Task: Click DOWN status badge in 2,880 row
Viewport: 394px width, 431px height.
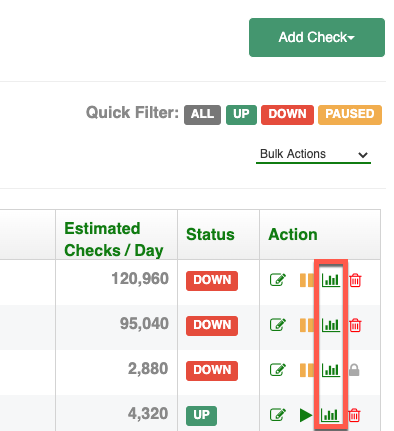Action: (212, 371)
